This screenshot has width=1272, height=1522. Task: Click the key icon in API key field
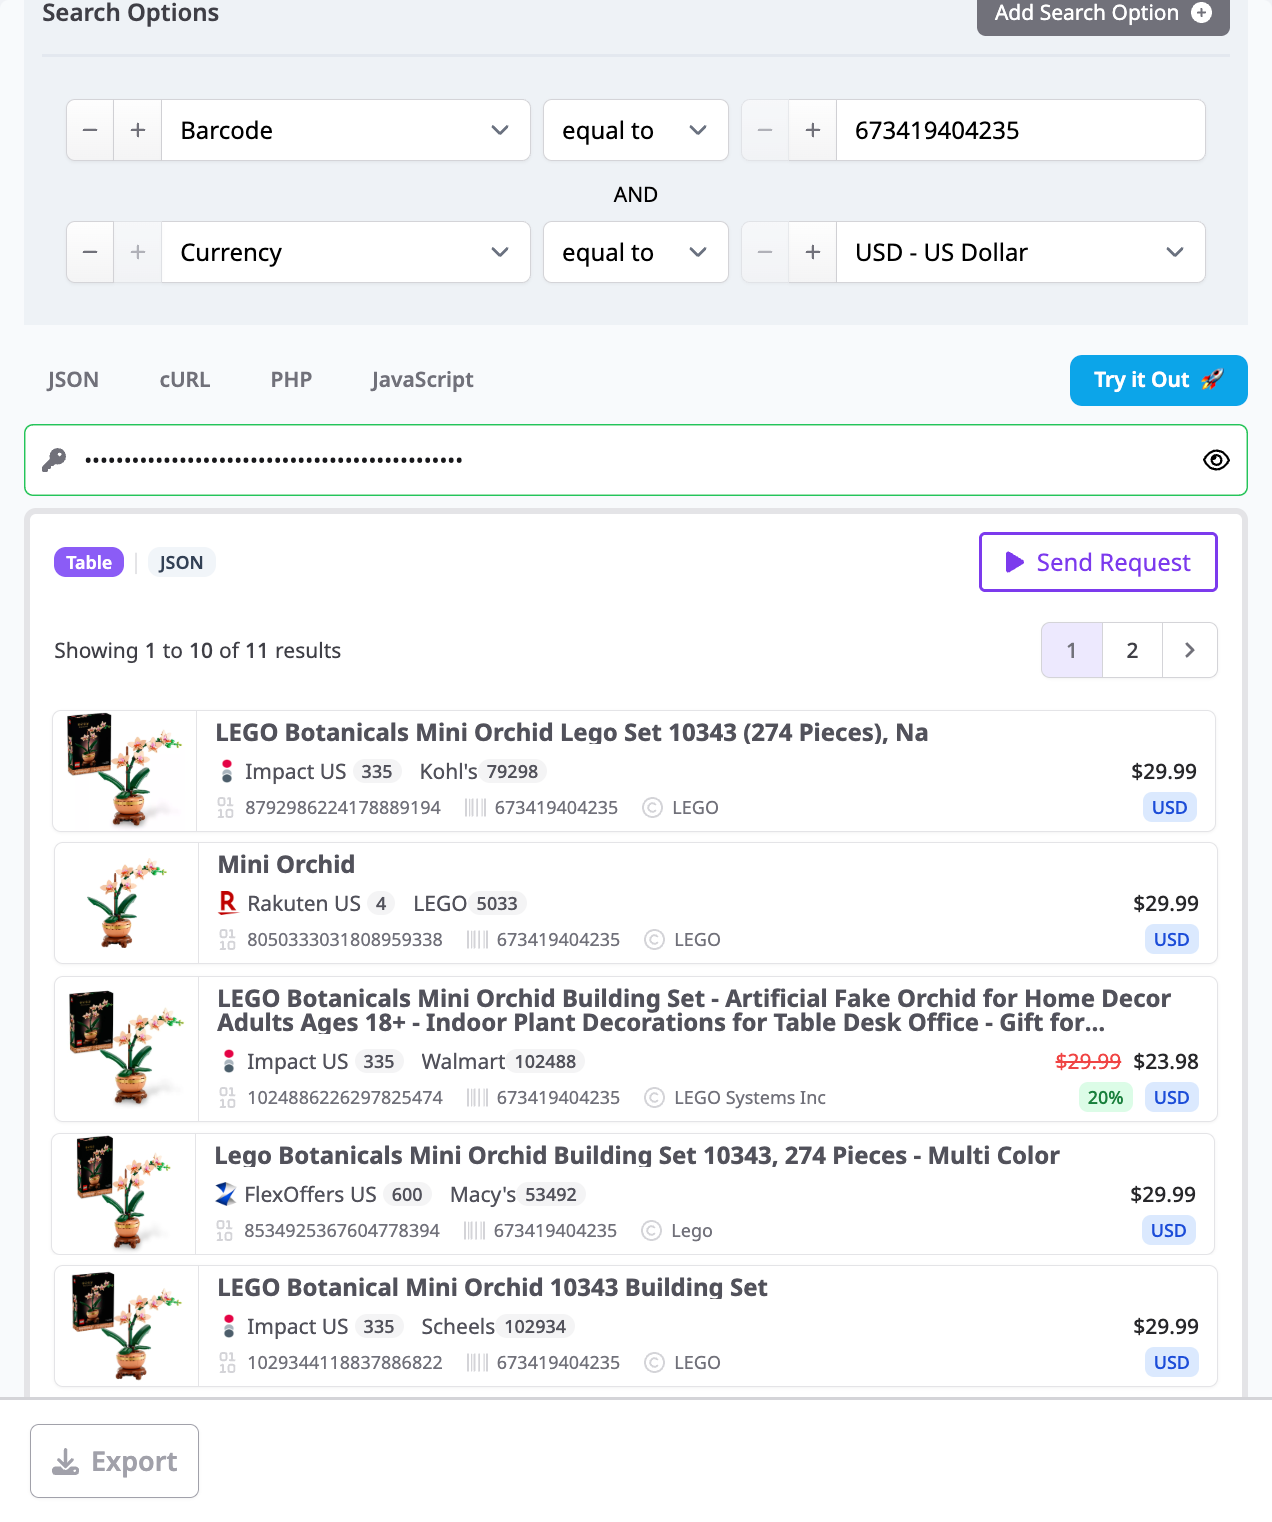[x=54, y=460]
